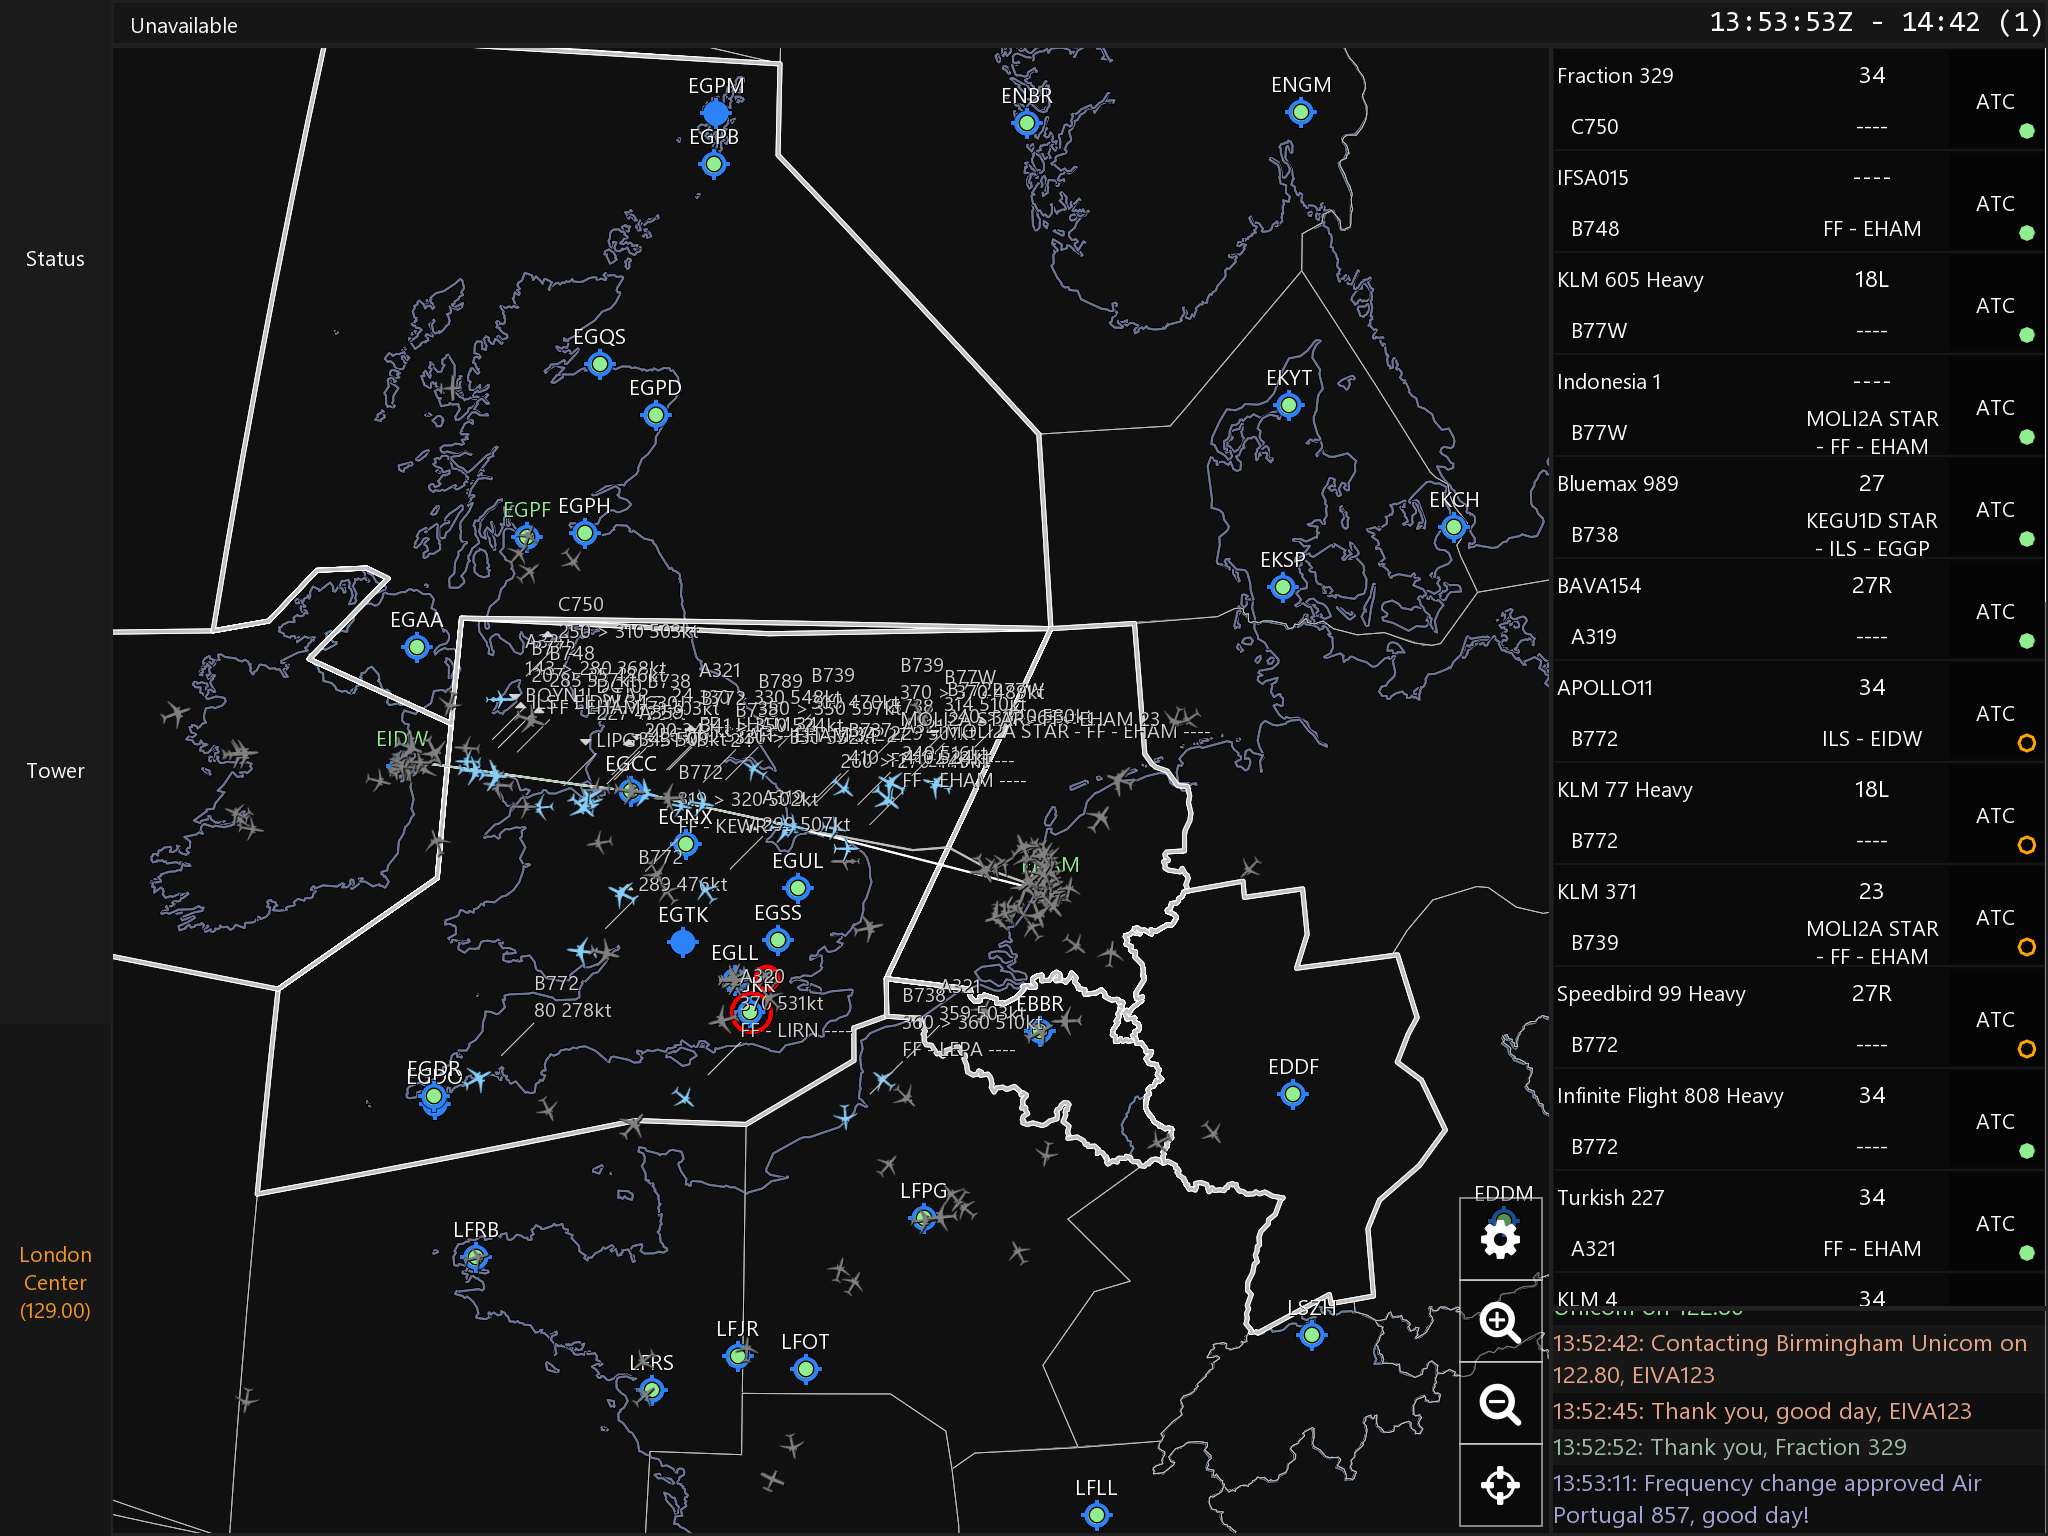Select the LFLL airport marker
Screen dimensions: 2048x1536
click(x=1096, y=1515)
